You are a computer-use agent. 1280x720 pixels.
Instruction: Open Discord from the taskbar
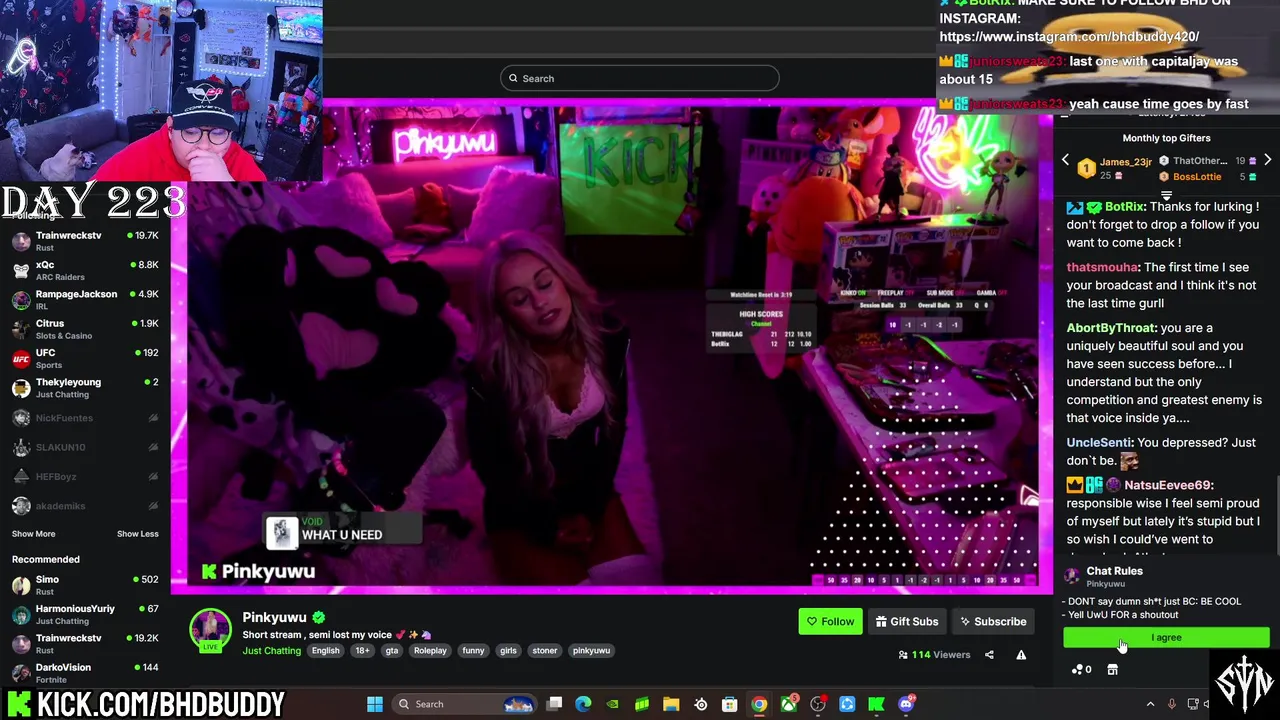point(906,704)
